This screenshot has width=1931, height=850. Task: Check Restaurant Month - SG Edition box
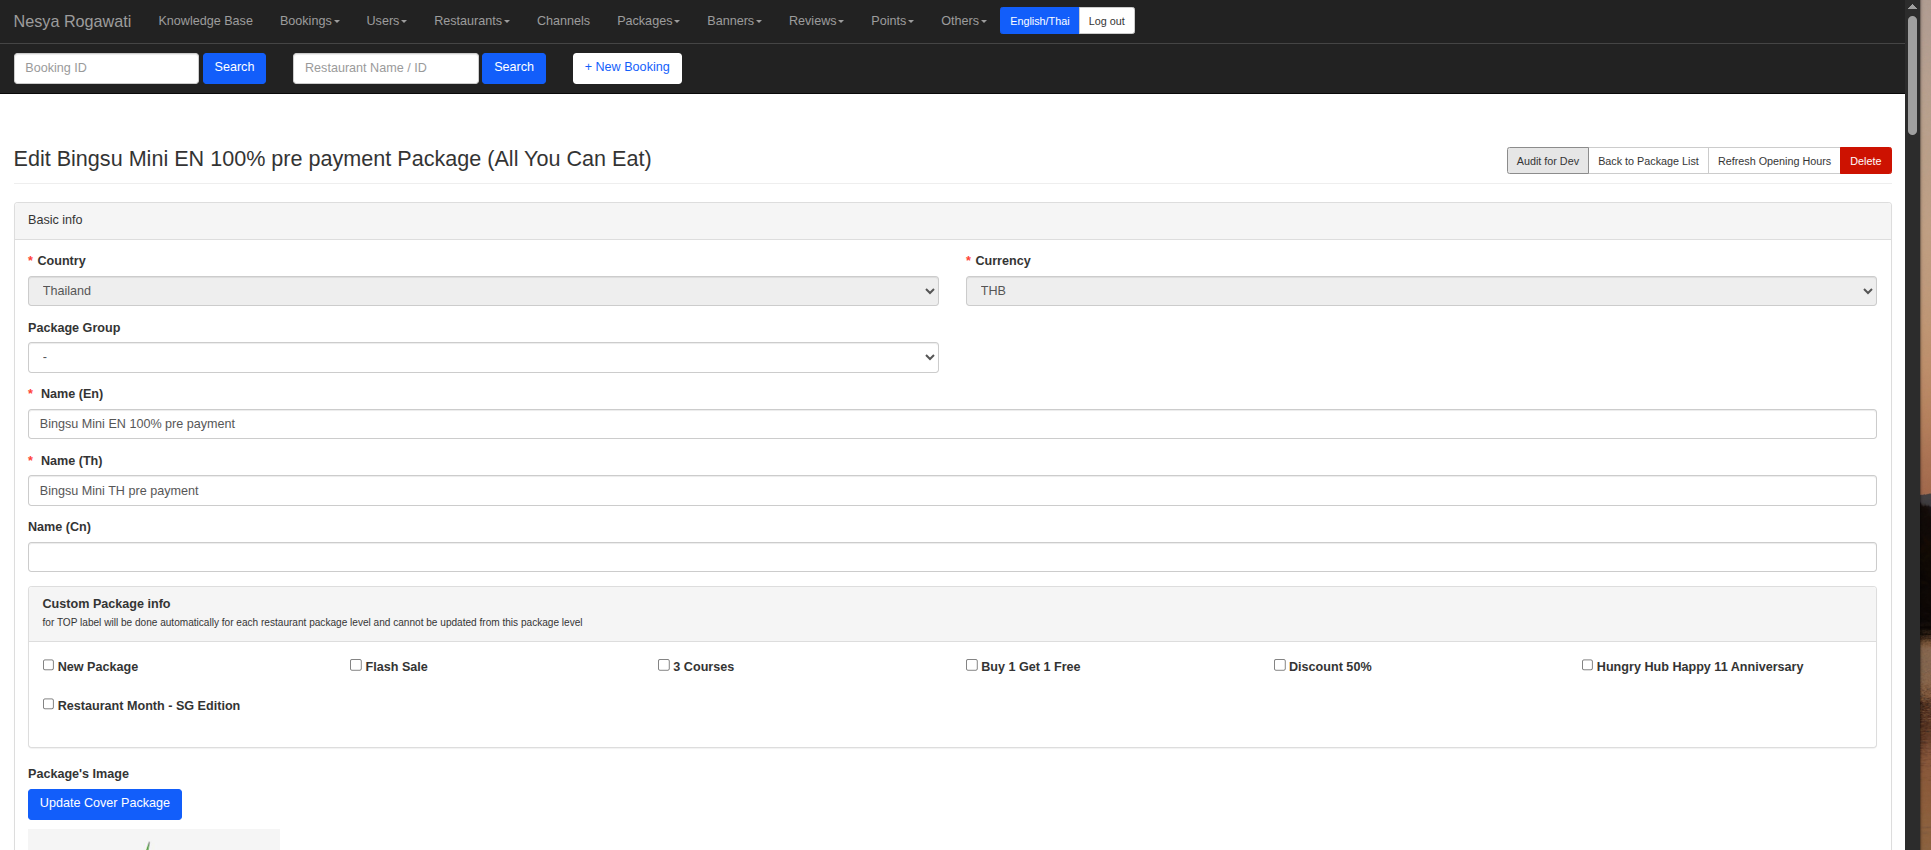click(48, 704)
